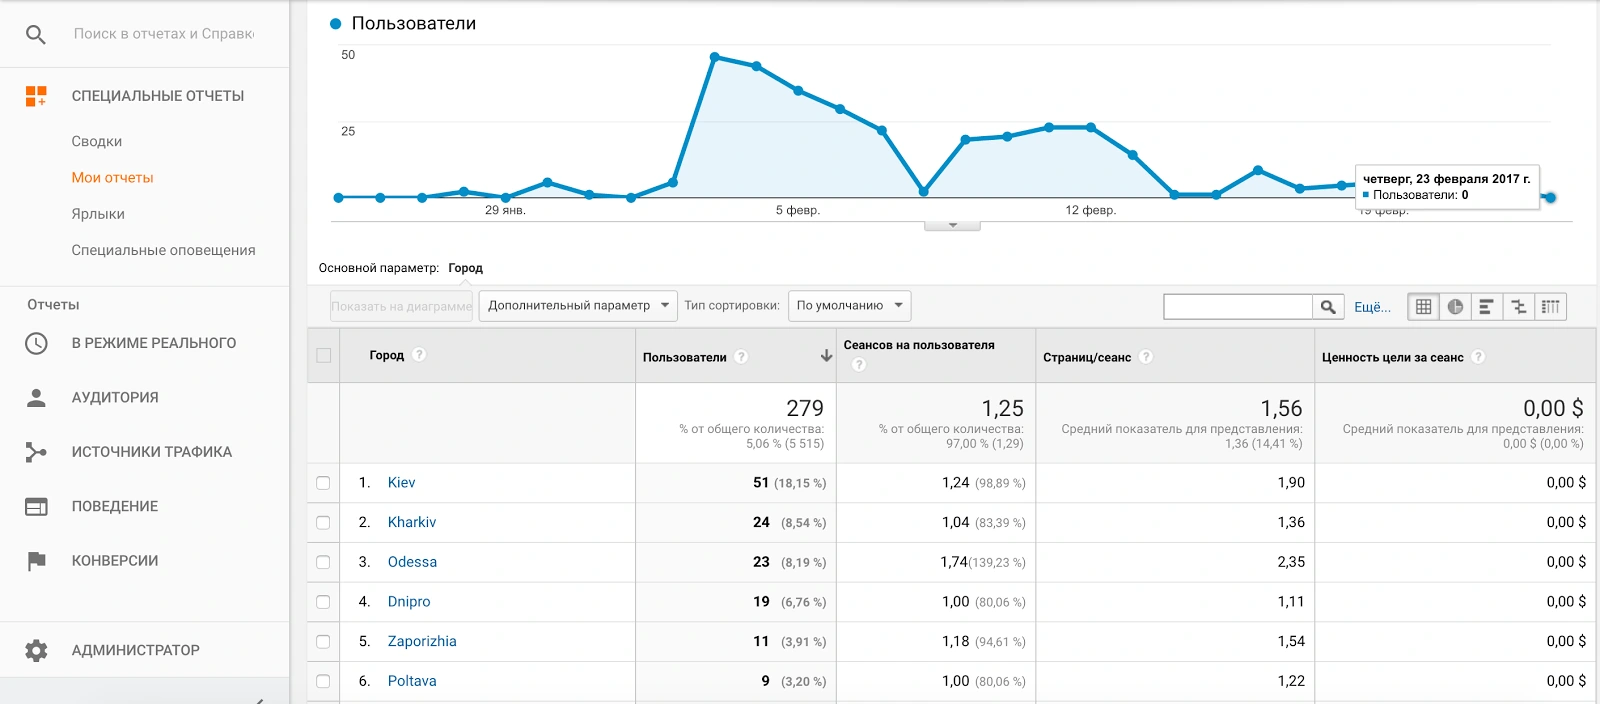
Task: Tick the Odessa row checkbox
Action: [323, 562]
